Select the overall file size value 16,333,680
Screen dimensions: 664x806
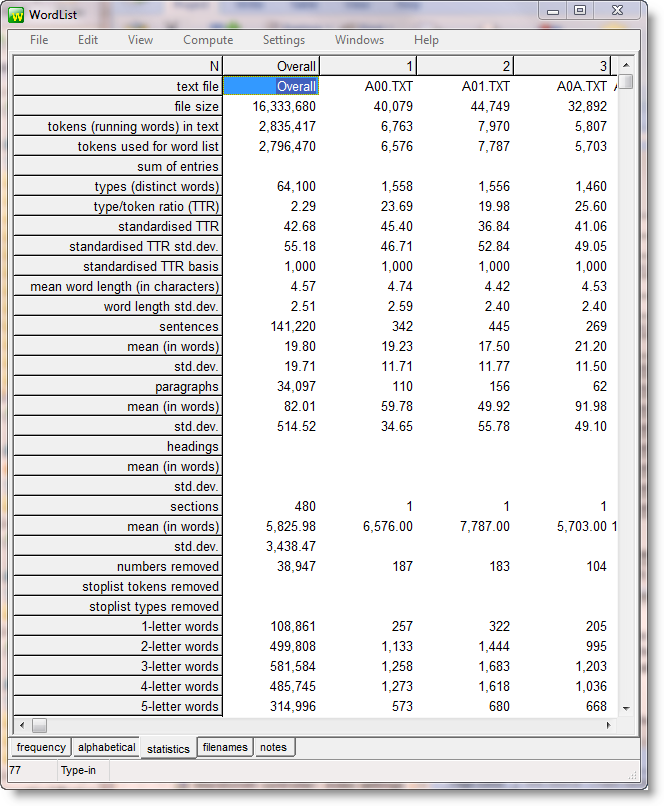coord(284,106)
